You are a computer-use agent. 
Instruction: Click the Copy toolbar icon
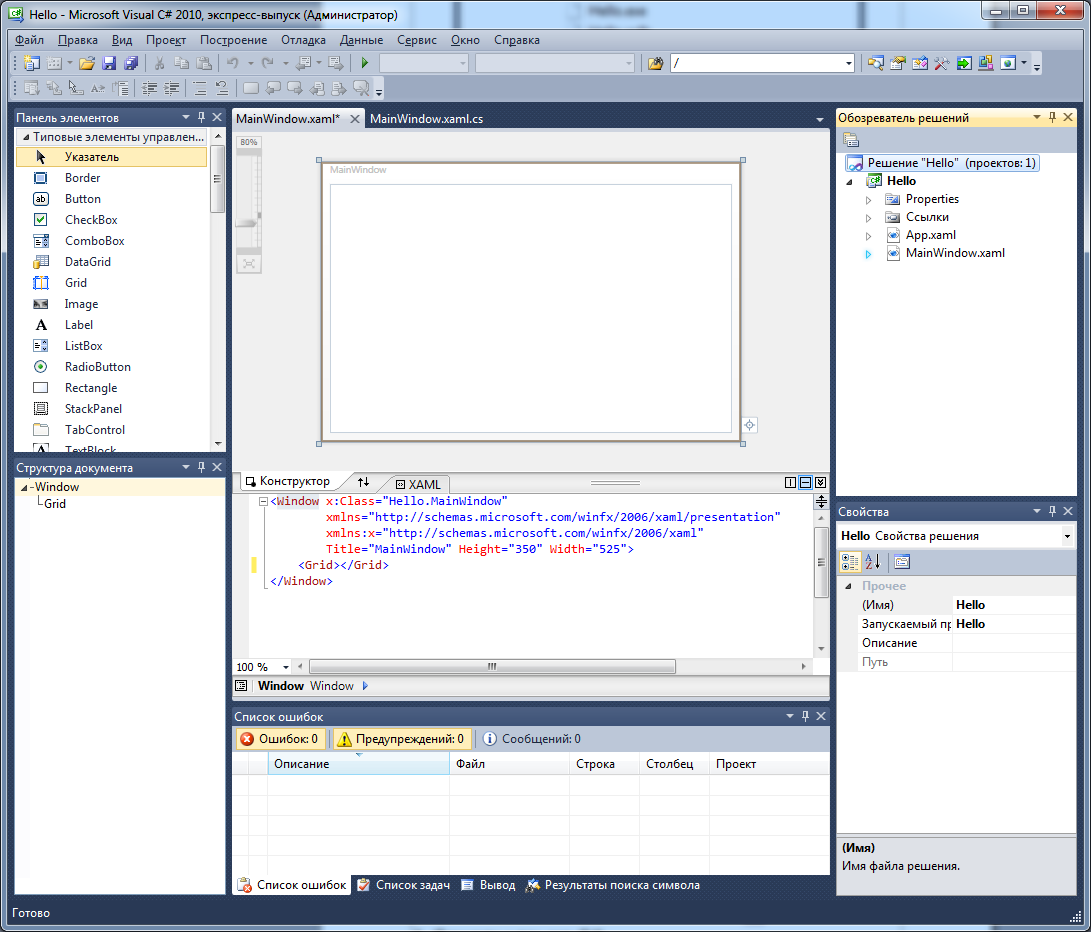point(182,63)
